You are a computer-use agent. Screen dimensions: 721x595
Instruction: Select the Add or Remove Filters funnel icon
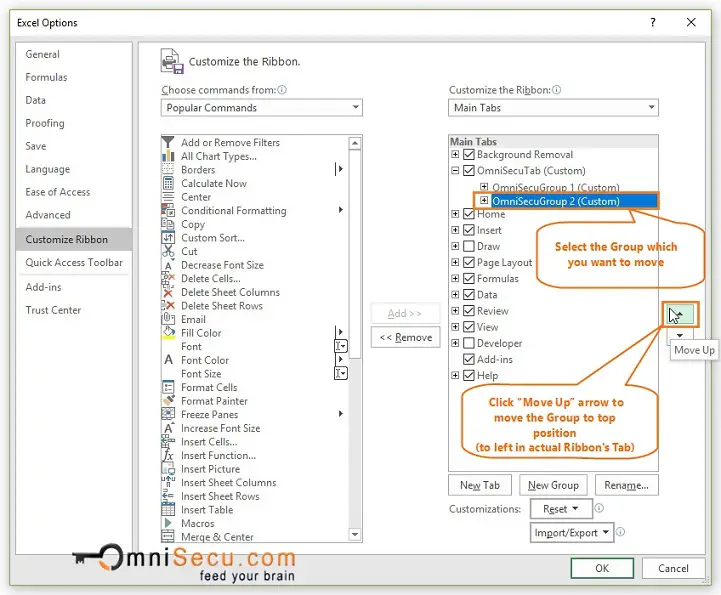click(168, 142)
